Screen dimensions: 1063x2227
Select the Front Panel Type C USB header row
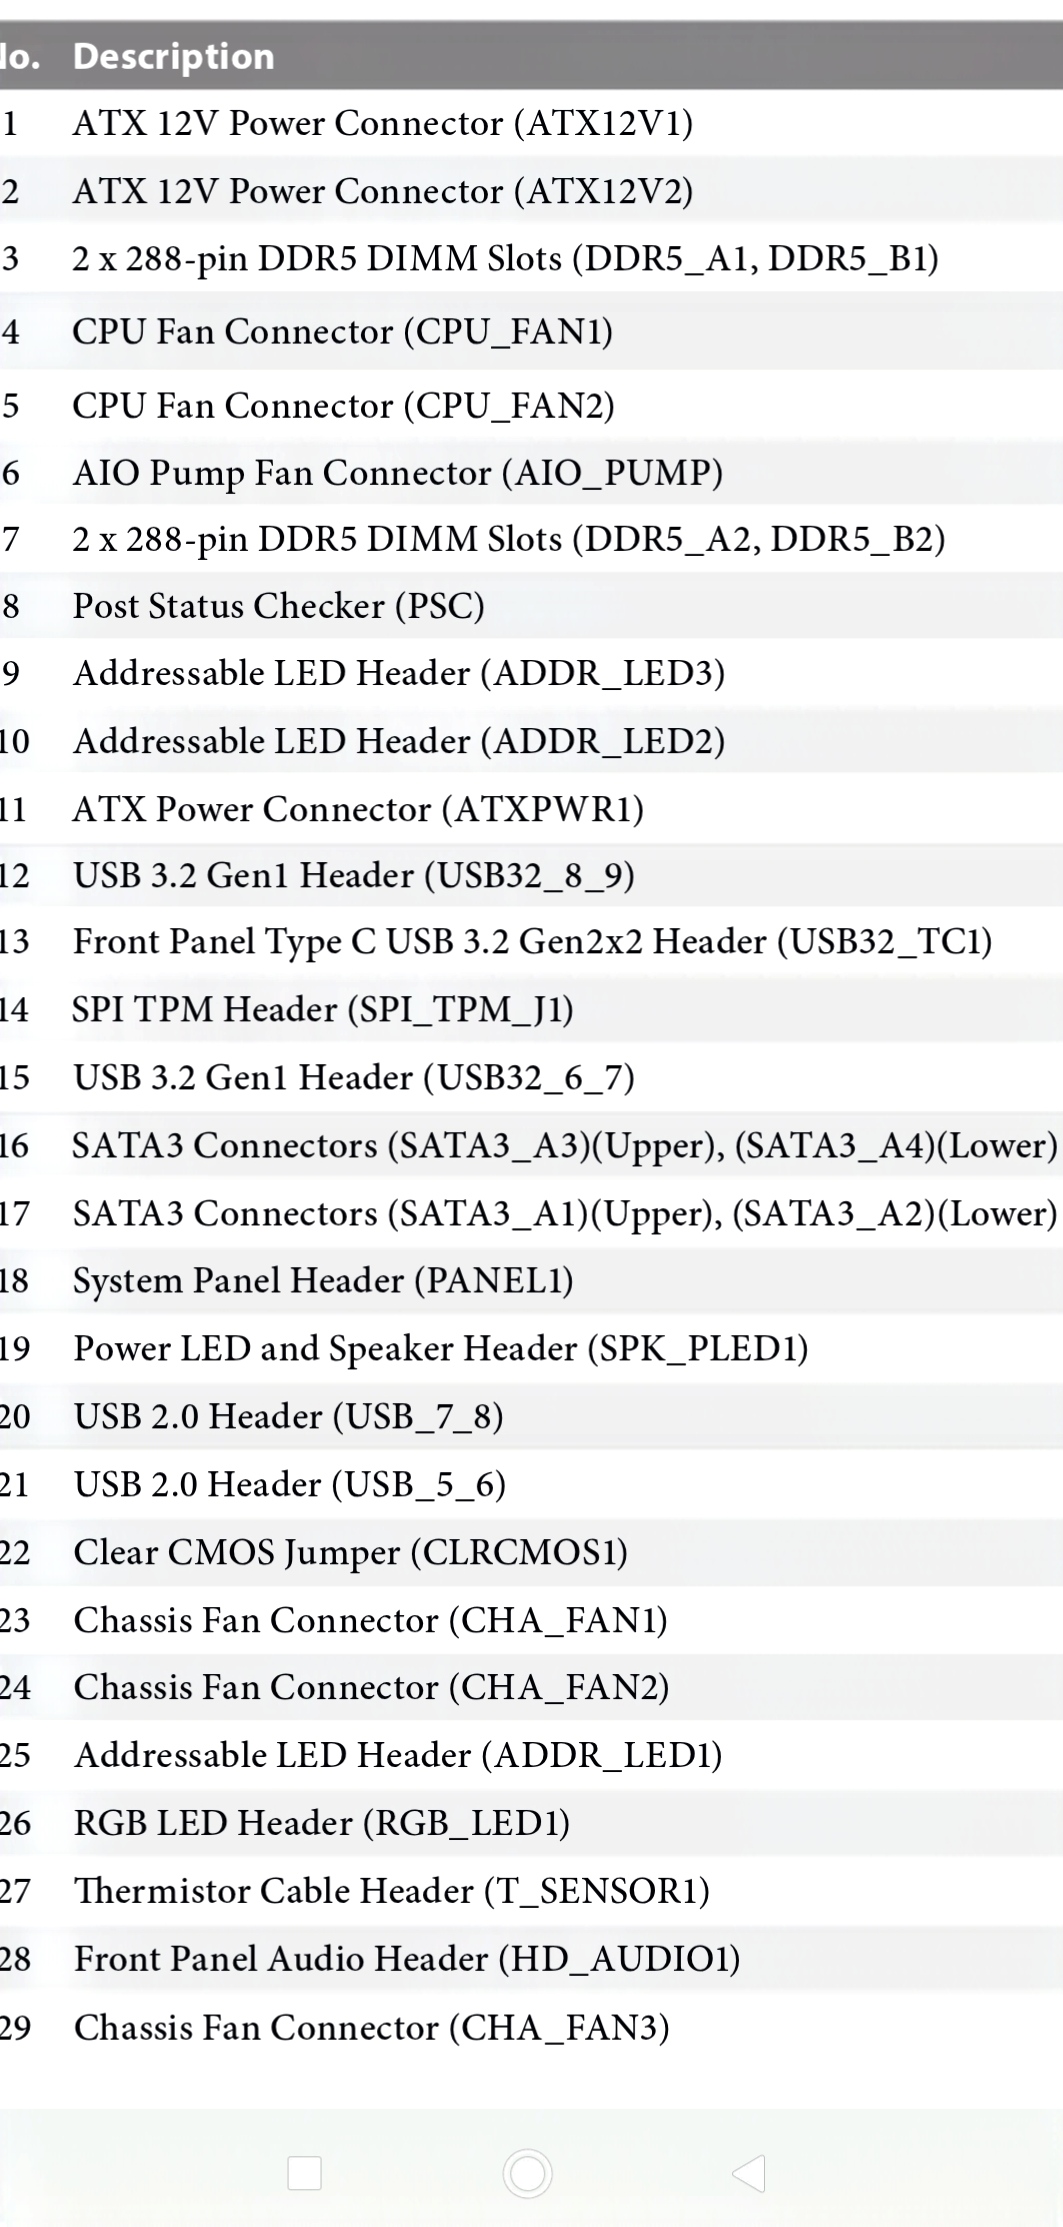(532, 942)
